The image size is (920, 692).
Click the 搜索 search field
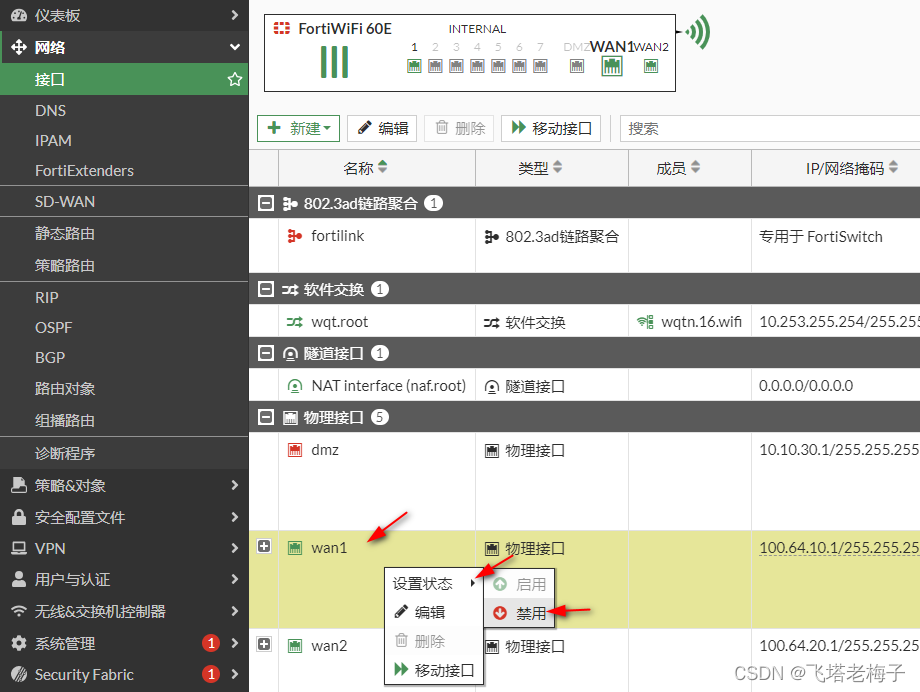(x=770, y=129)
